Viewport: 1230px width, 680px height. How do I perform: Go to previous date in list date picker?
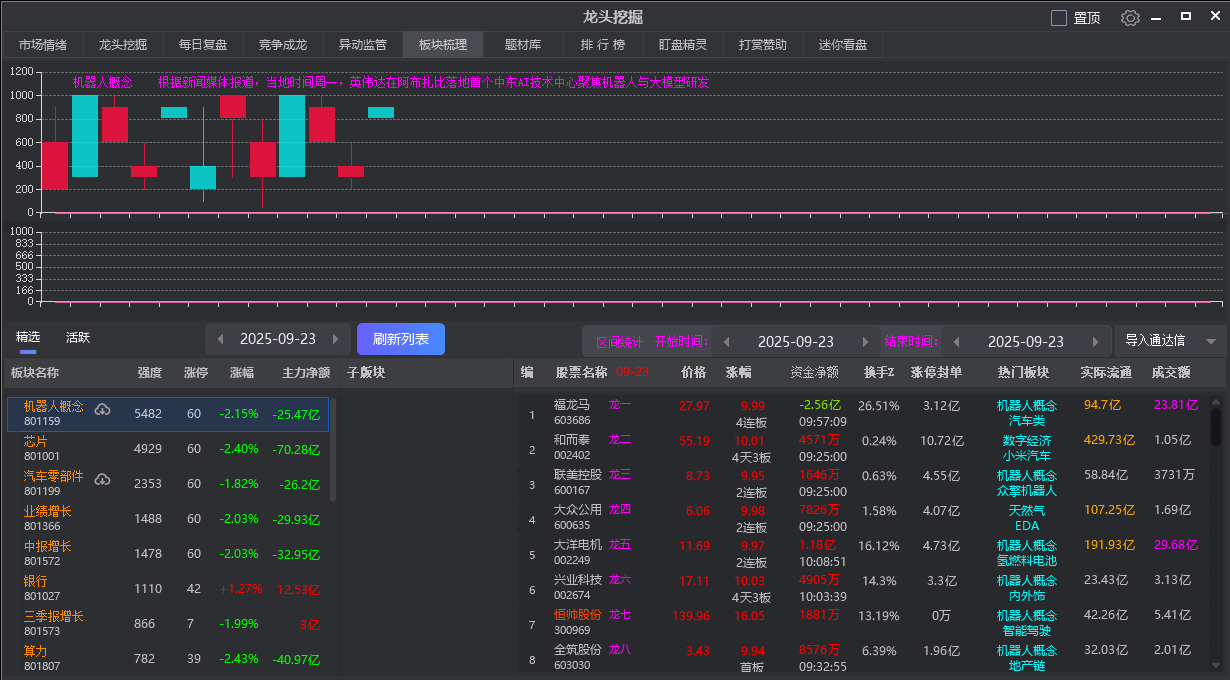click(221, 339)
